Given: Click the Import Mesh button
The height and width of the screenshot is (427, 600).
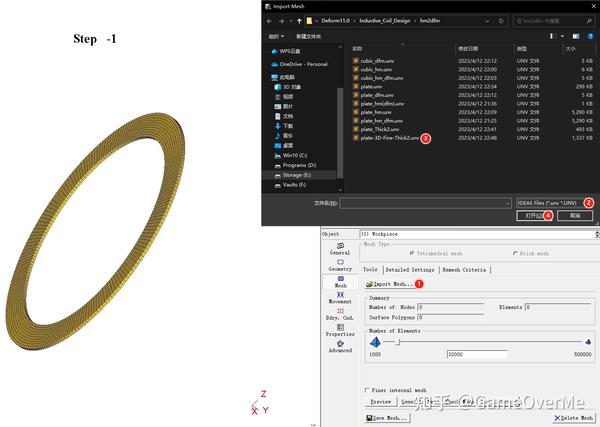Looking at the screenshot, I should [390, 284].
